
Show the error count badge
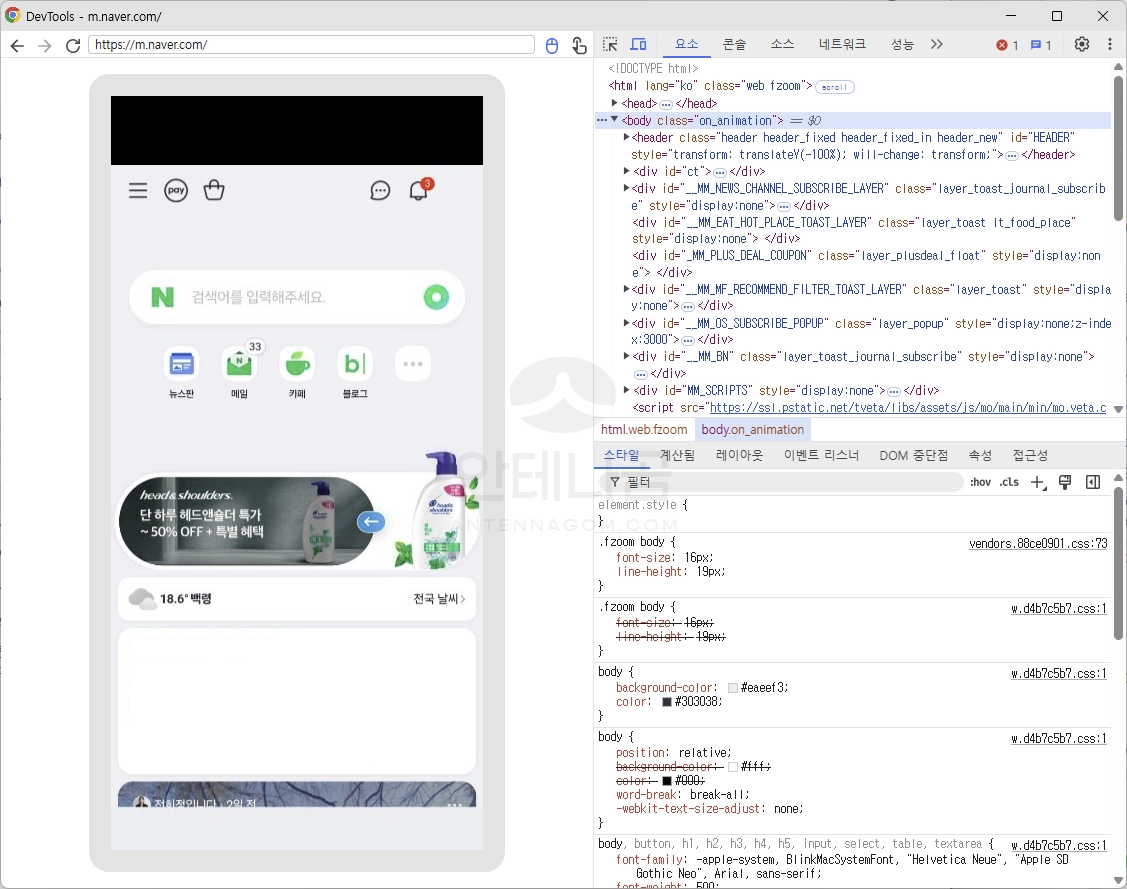point(1007,45)
